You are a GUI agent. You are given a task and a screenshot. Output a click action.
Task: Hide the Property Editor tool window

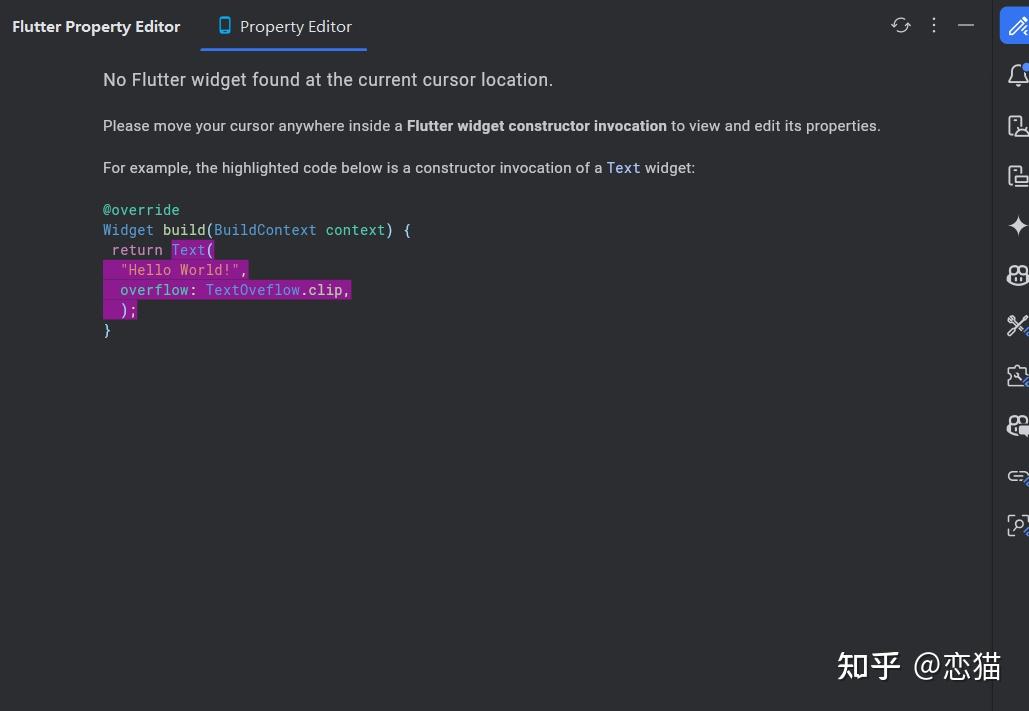tap(965, 25)
